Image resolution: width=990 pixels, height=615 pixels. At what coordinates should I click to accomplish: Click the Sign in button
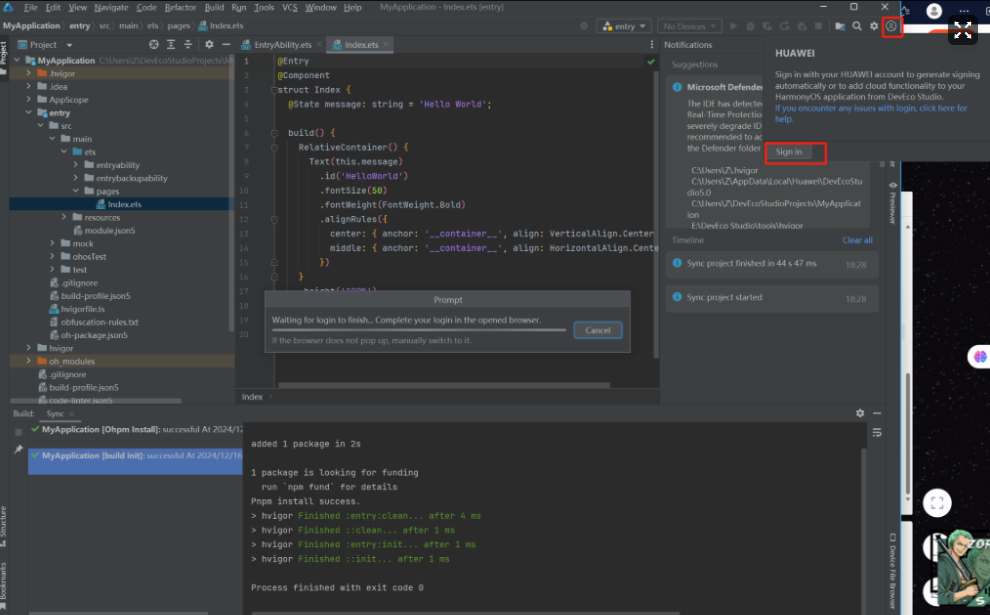(789, 152)
